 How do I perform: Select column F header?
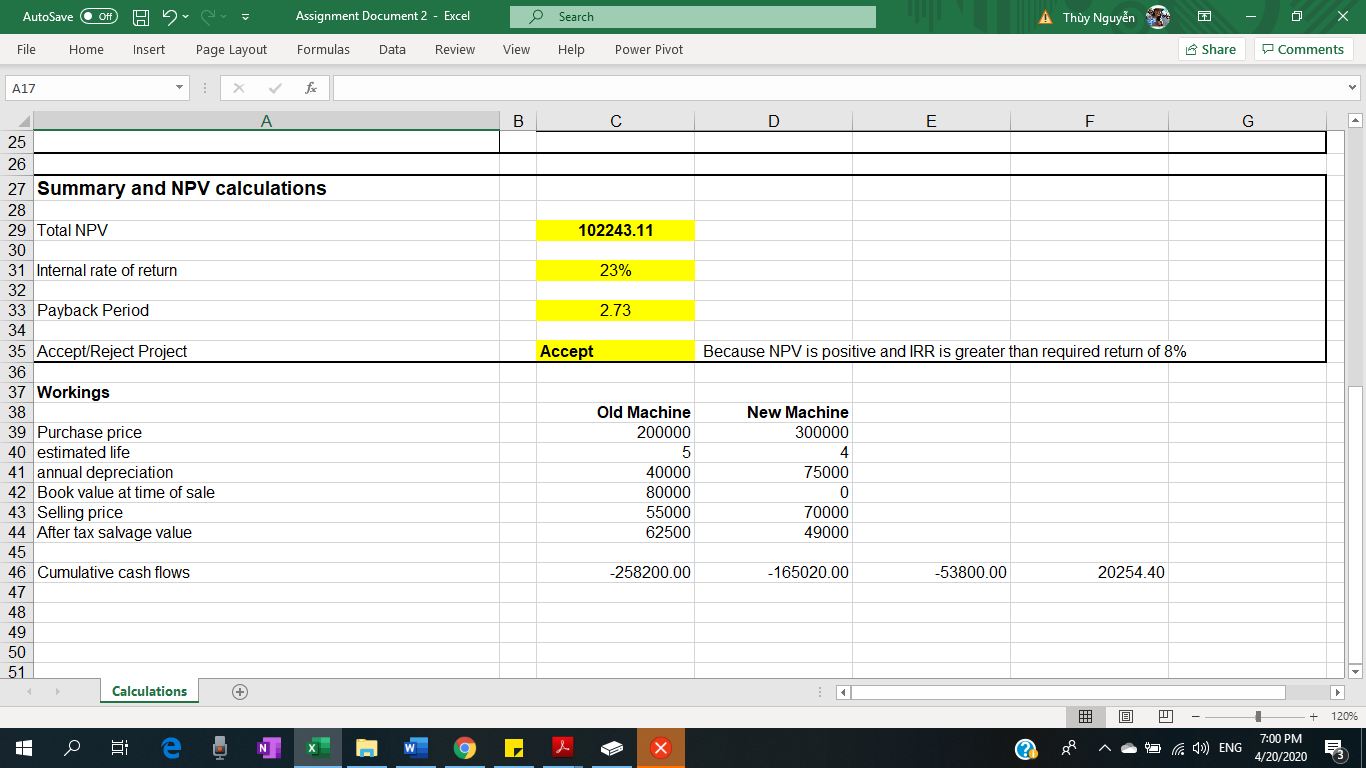point(1089,121)
